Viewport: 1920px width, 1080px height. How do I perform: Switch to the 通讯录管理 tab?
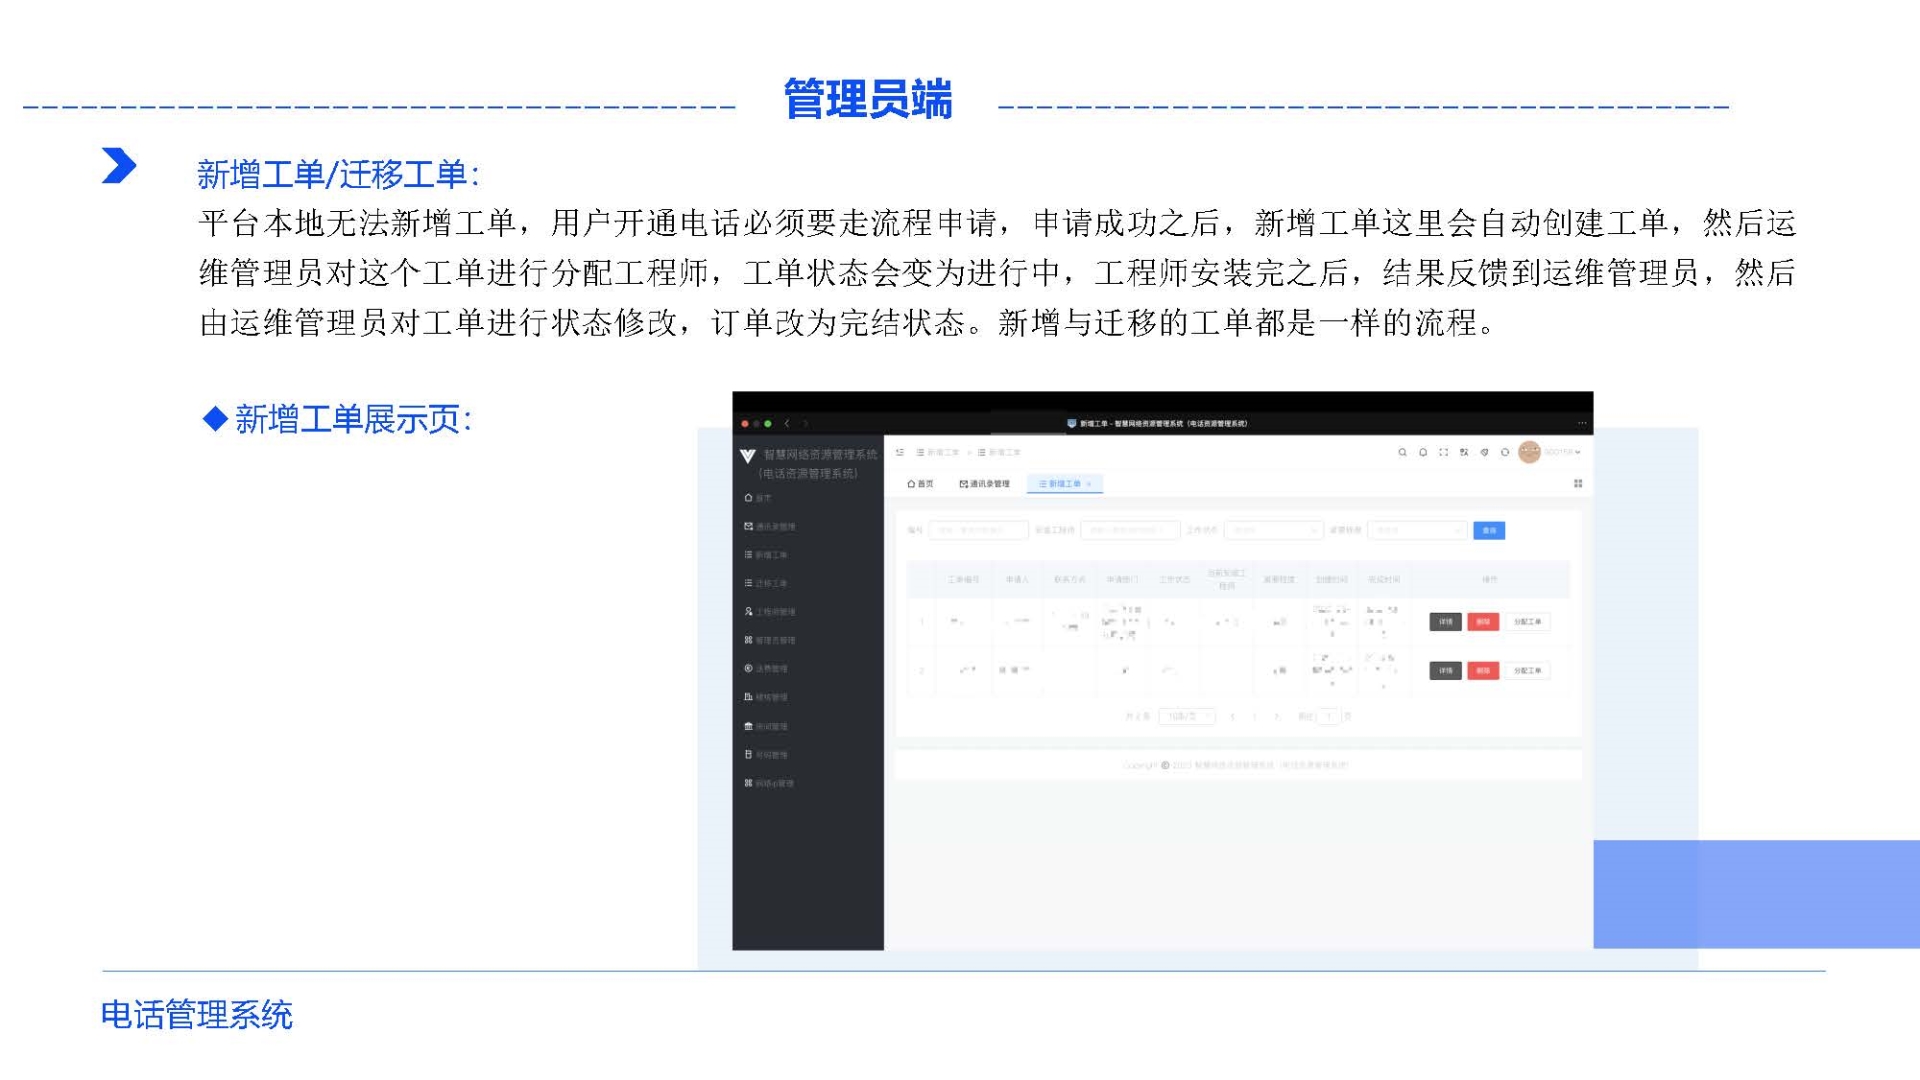[x=984, y=484]
